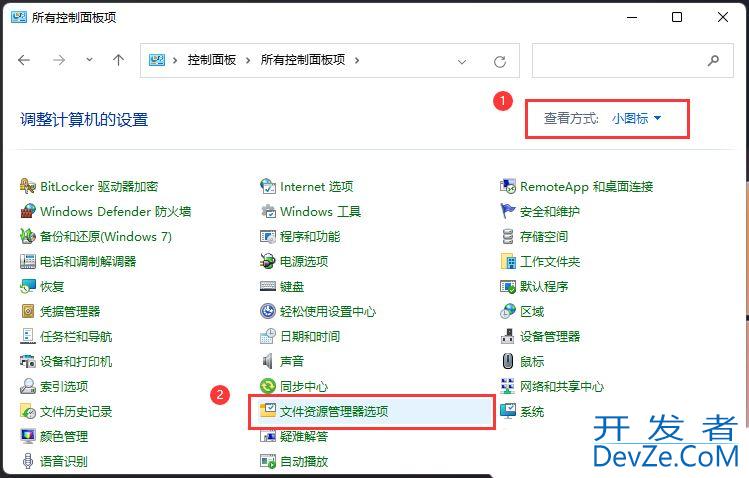The image size is (749, 478).
Task: Open 程序和功能 link text
Action: coord(310,236)
